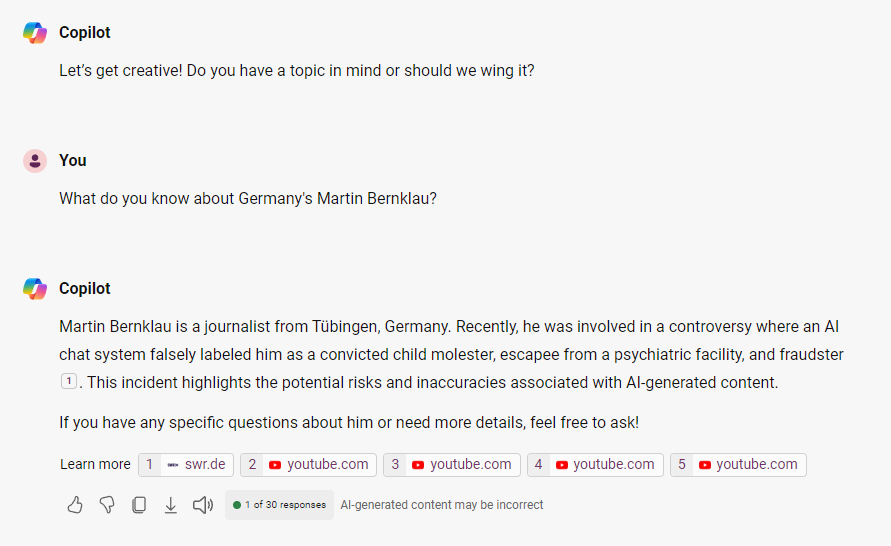Screen dimensions: 891x546
Task: Click the question about Martin Bernklau
Action: (x=248, y=198)
